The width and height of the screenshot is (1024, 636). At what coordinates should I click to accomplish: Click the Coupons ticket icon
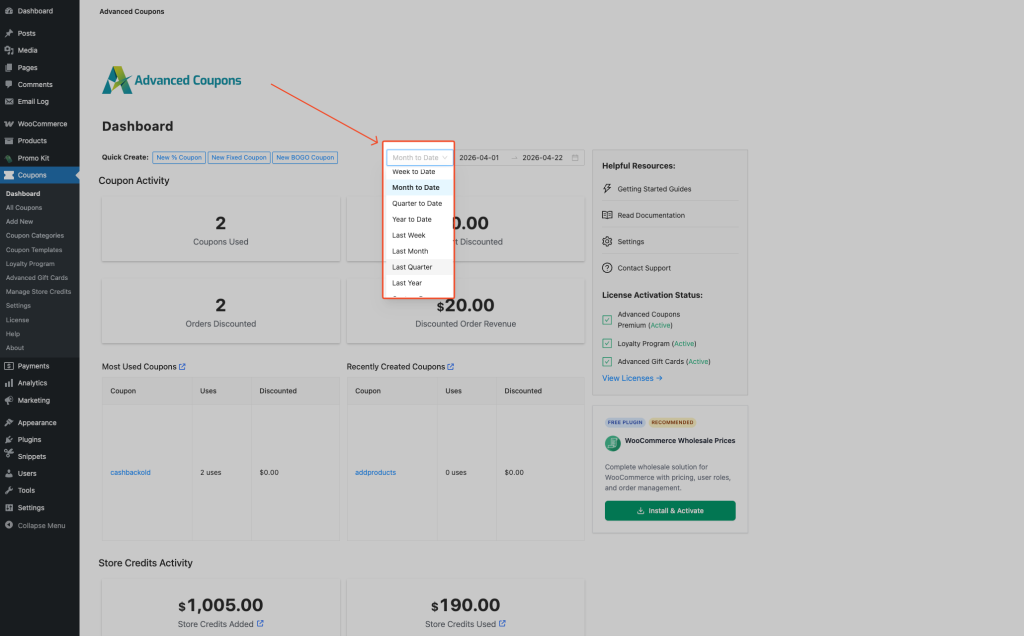point(8,175)
